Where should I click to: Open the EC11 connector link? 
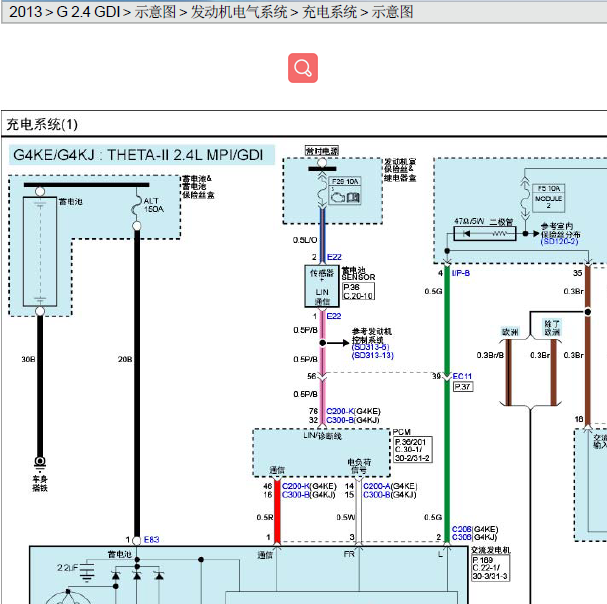pos(462,376)
